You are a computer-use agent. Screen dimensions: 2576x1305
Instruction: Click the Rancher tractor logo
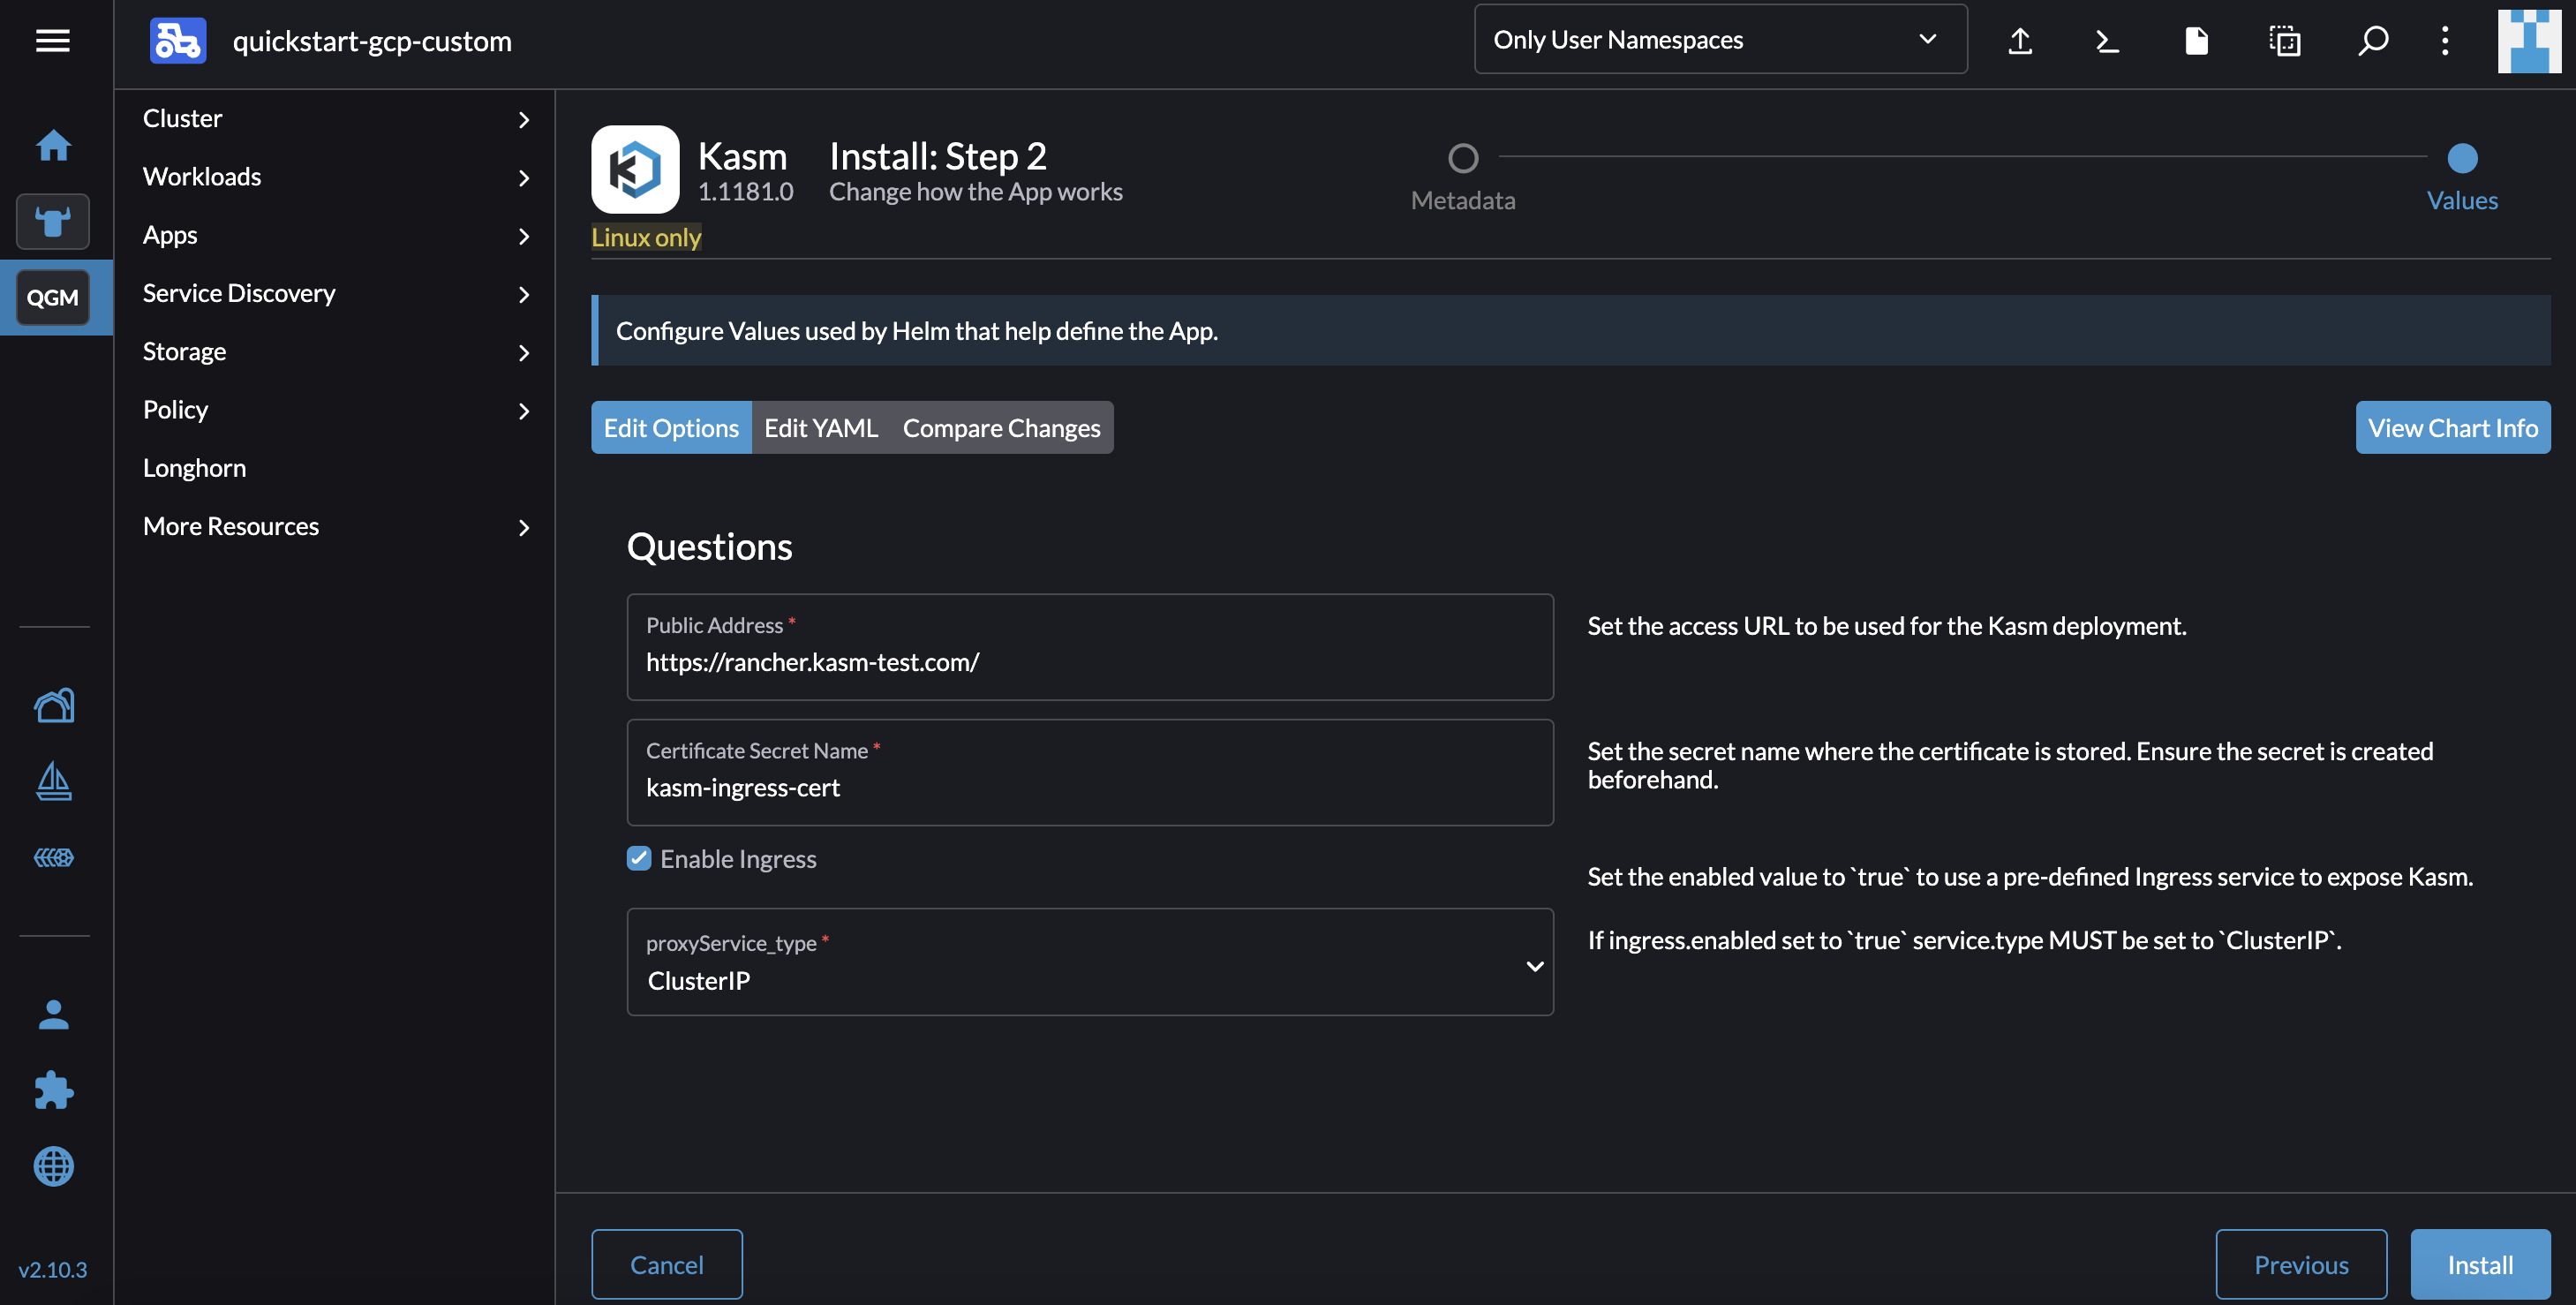coord(178,41)
